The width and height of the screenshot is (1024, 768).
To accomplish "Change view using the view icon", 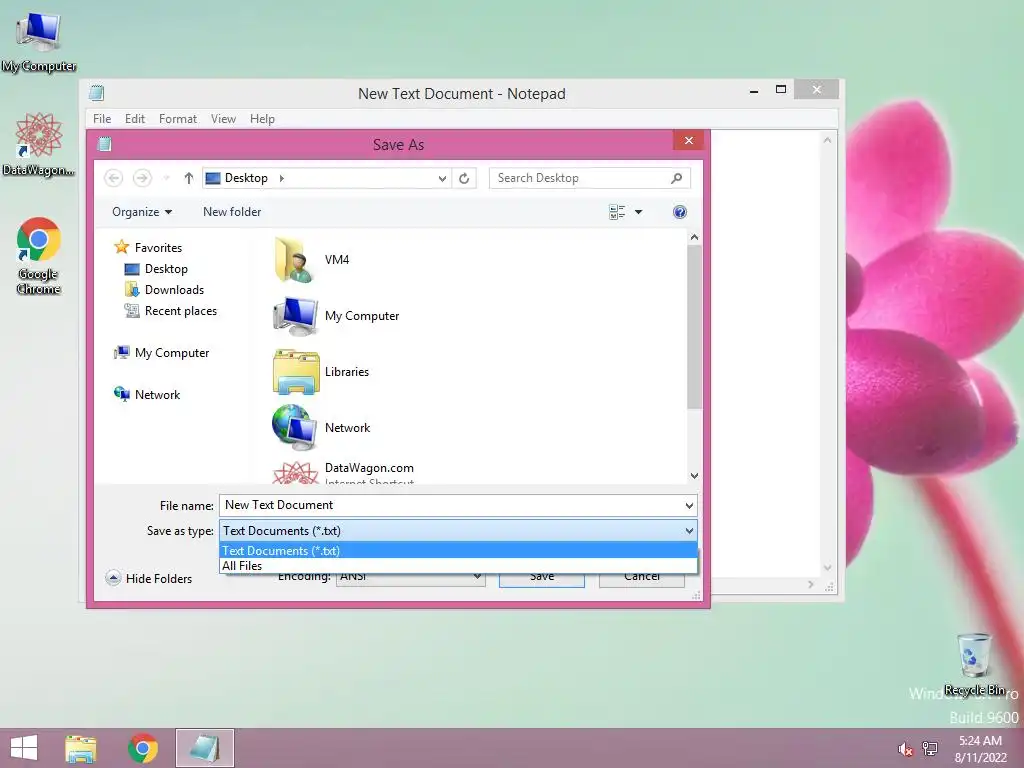I will [x=617, y=212].
